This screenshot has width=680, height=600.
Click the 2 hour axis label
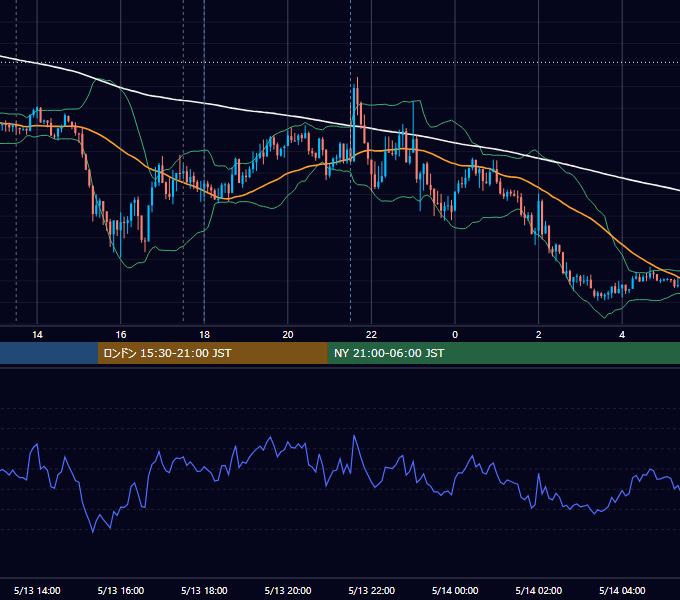click(539, 335)
